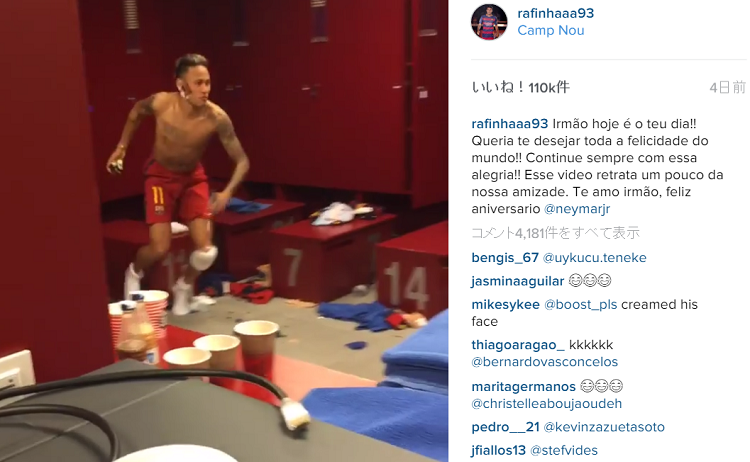
Task: View the 110k likes count
Action: [x=520, y=88]
